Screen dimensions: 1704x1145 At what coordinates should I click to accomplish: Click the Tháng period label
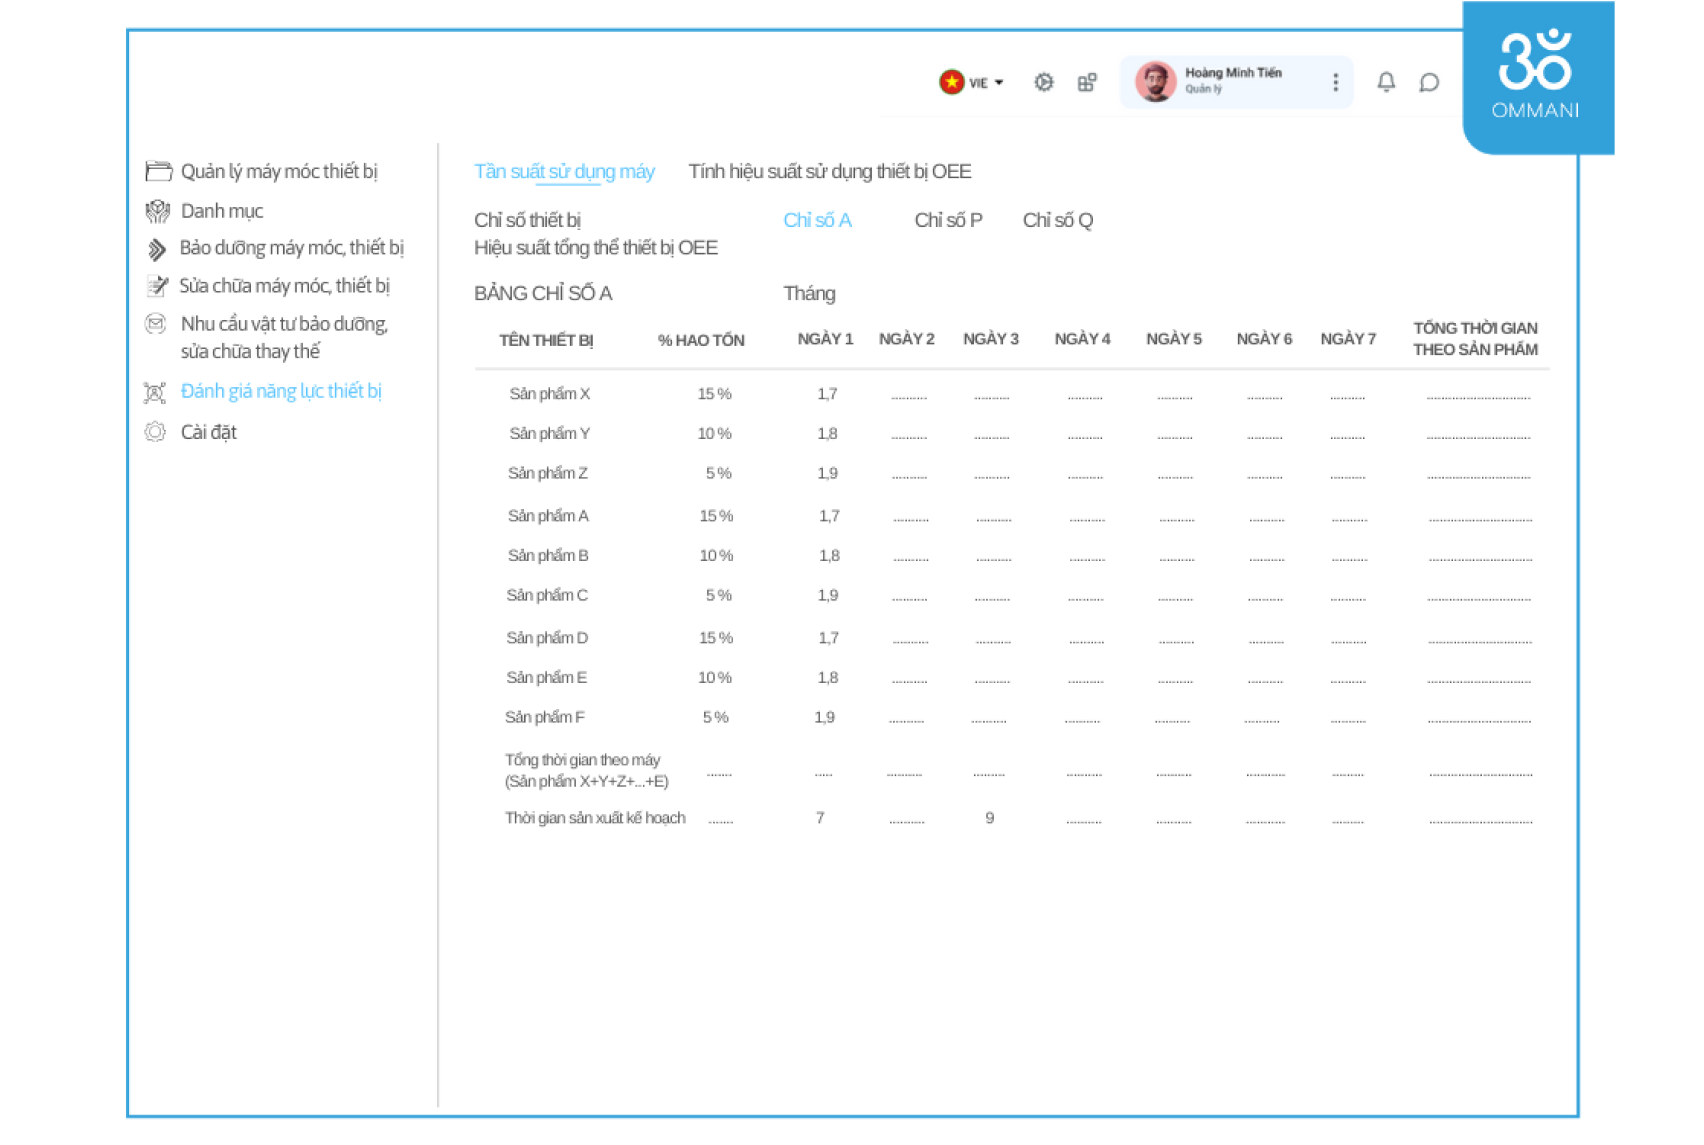point(809,294)
